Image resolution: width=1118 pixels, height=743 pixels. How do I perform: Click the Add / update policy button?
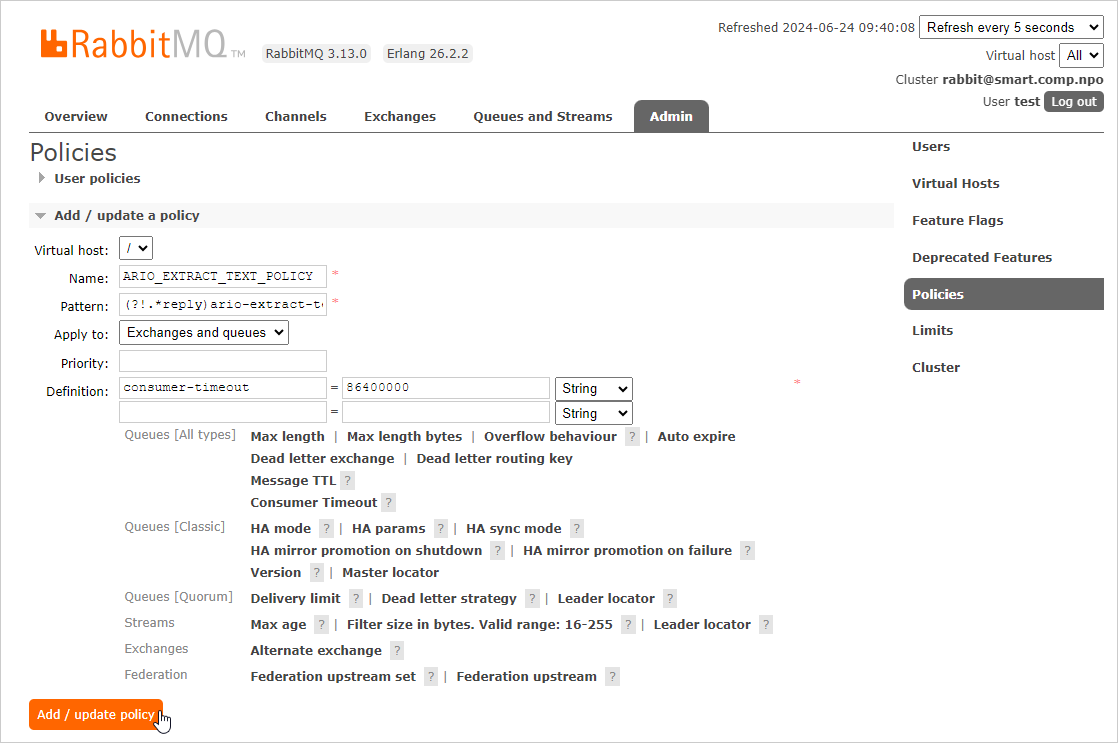point(96,714)
